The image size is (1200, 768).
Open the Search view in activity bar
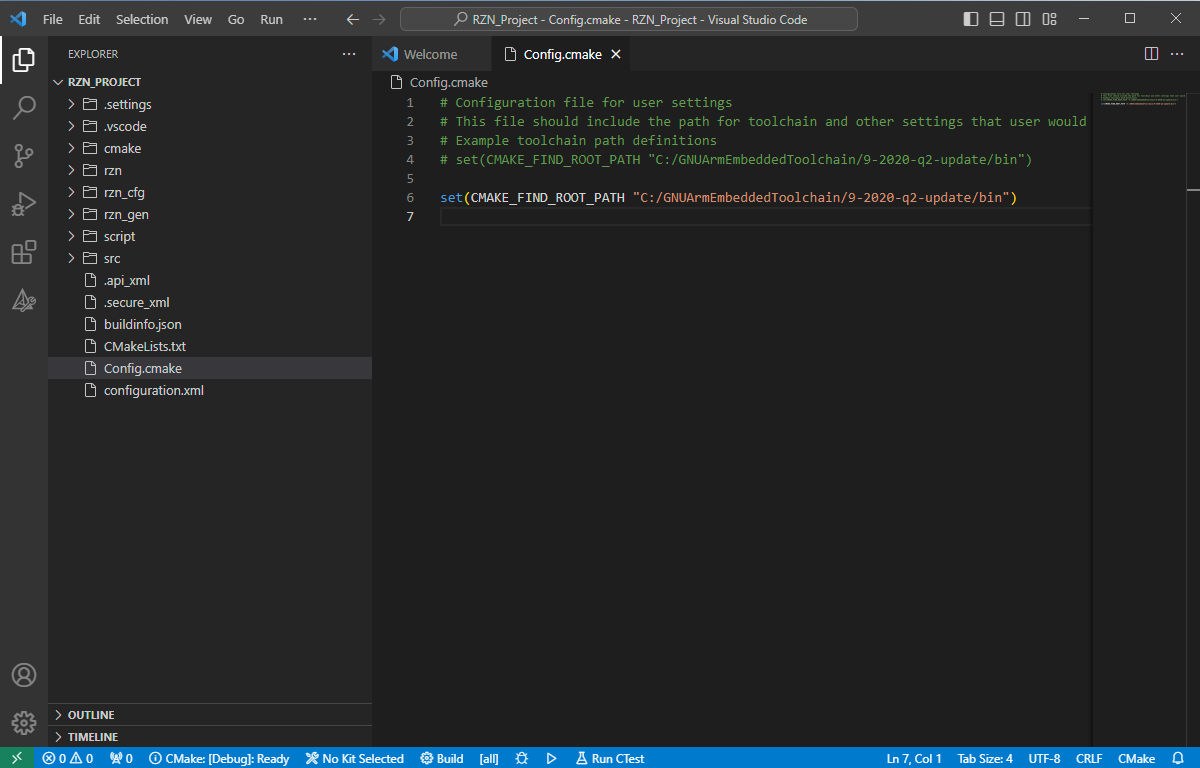click(24, 108)
